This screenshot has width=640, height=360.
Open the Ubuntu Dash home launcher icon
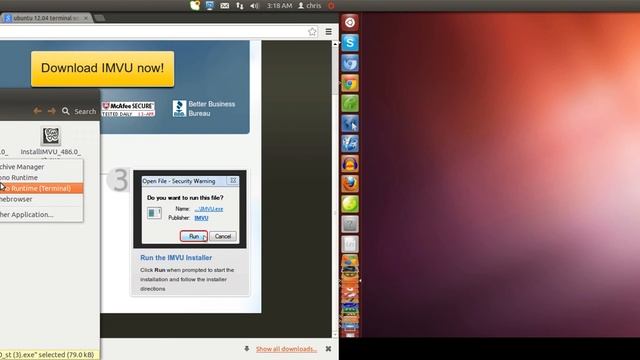coord(350,22)
